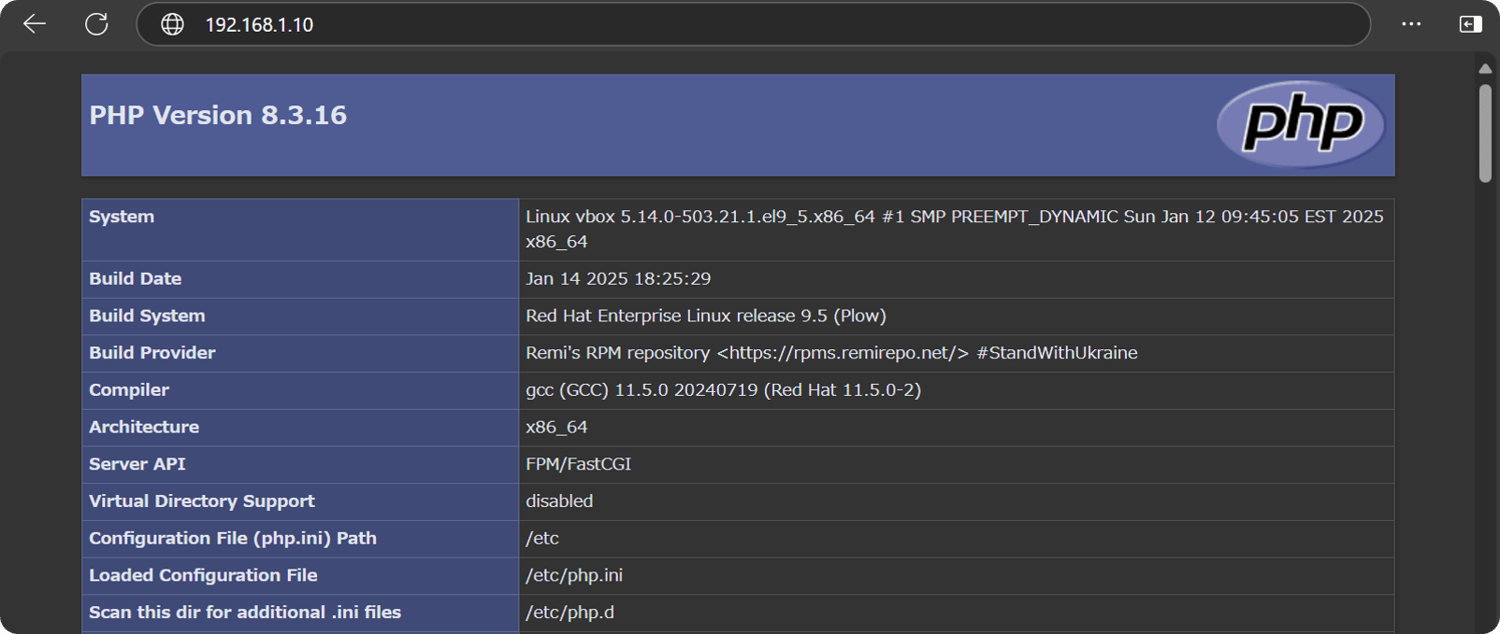Select the Linux vbox kernel version text
Viewport: 1500px width, 634px height.
click(x=955, y=229)
